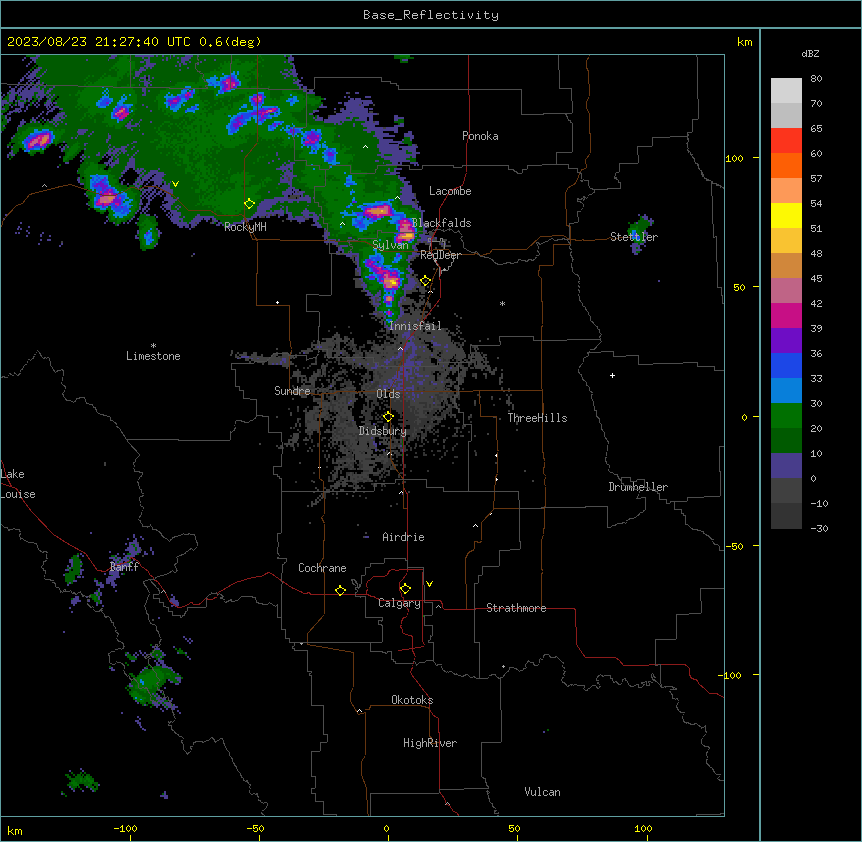
Task: Select the Calgary city label
Action: [399, 603]
